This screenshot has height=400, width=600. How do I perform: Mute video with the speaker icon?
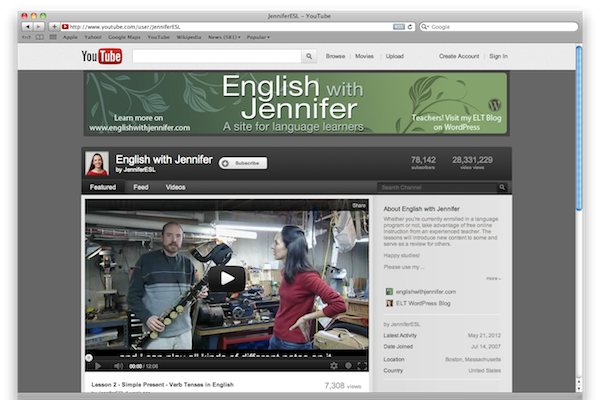click(x=118, y=366)
